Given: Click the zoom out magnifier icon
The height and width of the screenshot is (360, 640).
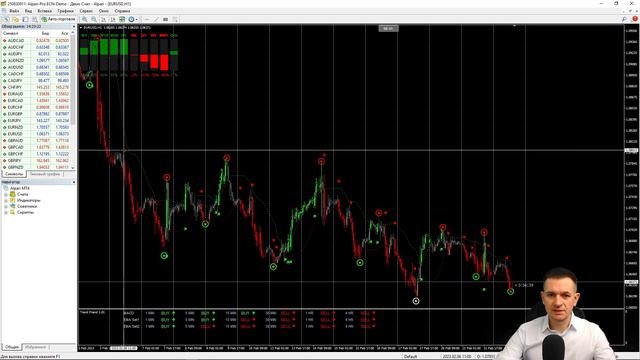Looking at the screenshot, I should (94, 19).
